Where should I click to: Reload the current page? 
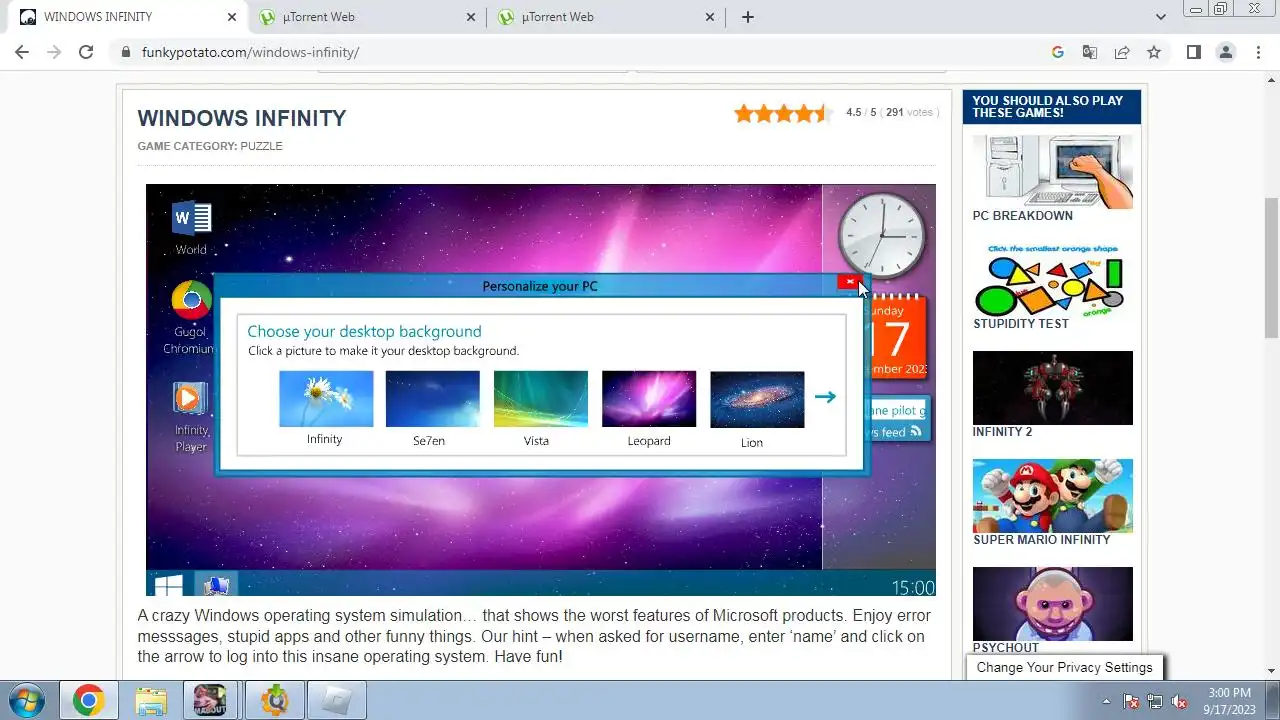point(86,52)
